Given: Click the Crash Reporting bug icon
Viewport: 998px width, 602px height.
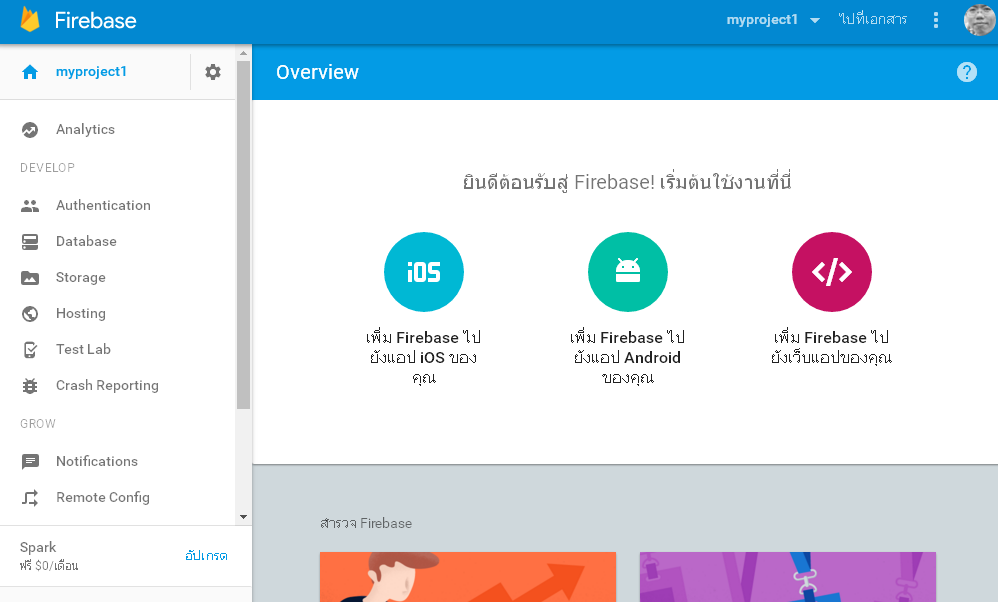Looking at the screenshot, I should [30, 386].
